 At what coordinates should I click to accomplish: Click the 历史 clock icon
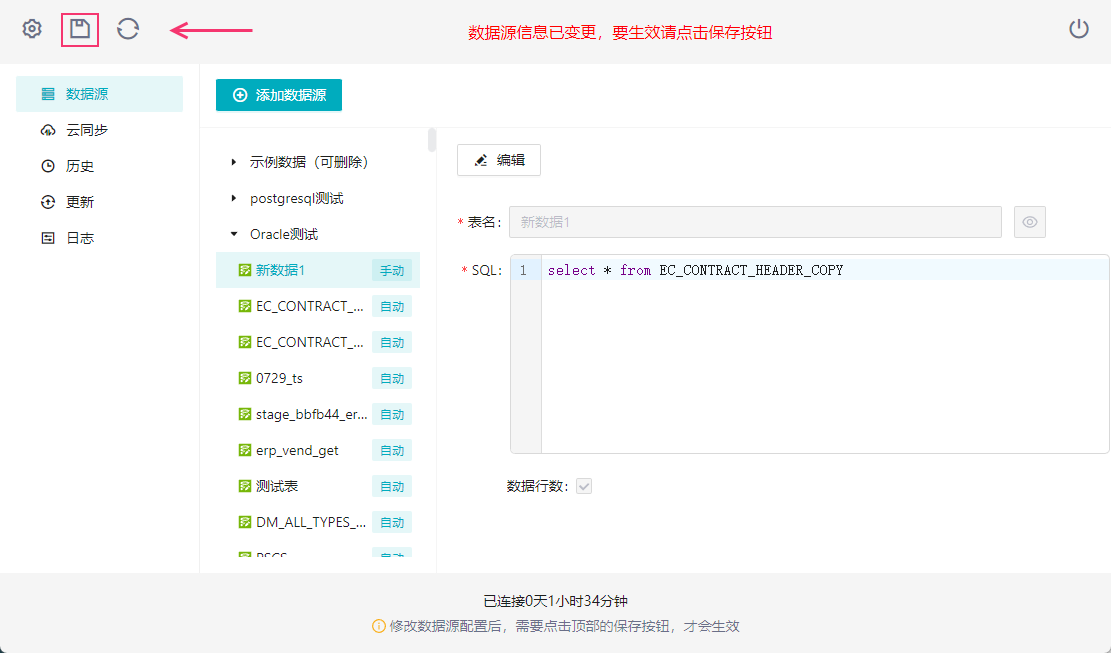48,166
